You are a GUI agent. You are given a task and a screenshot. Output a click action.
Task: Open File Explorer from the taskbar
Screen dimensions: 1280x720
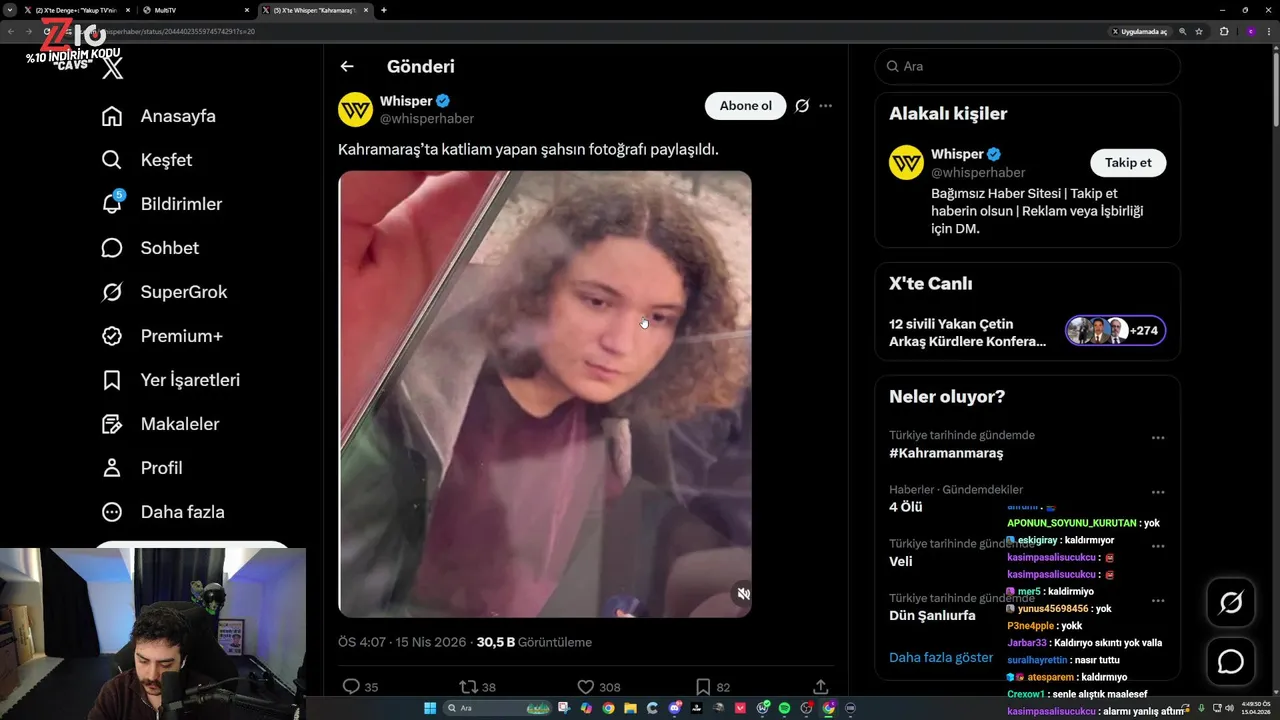tap(630, 708)
